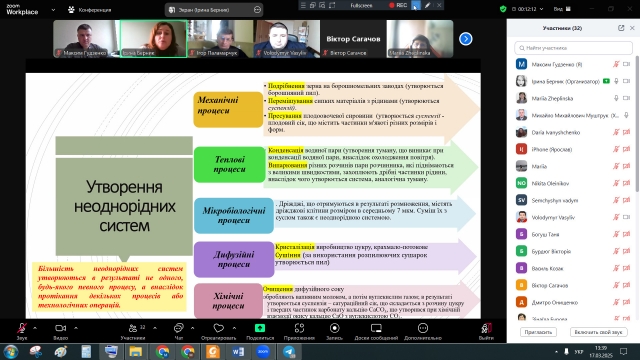Close the participants panel

632,28
